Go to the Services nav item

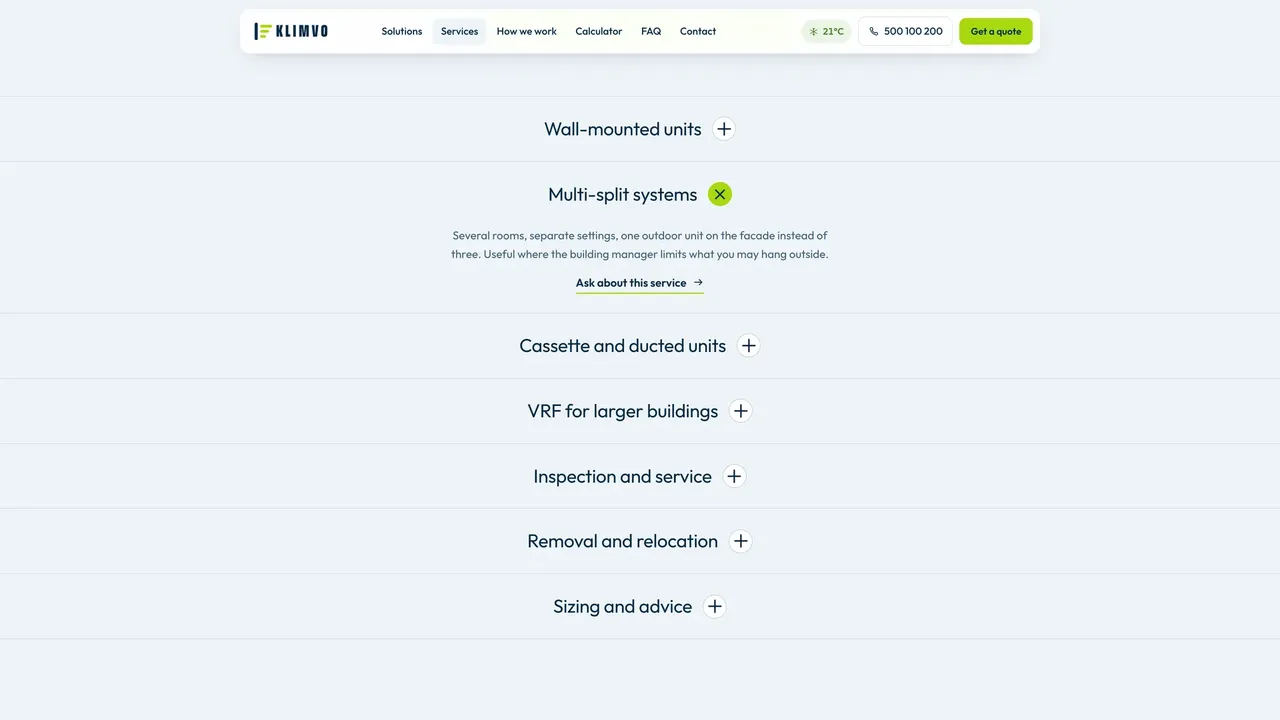459,31
